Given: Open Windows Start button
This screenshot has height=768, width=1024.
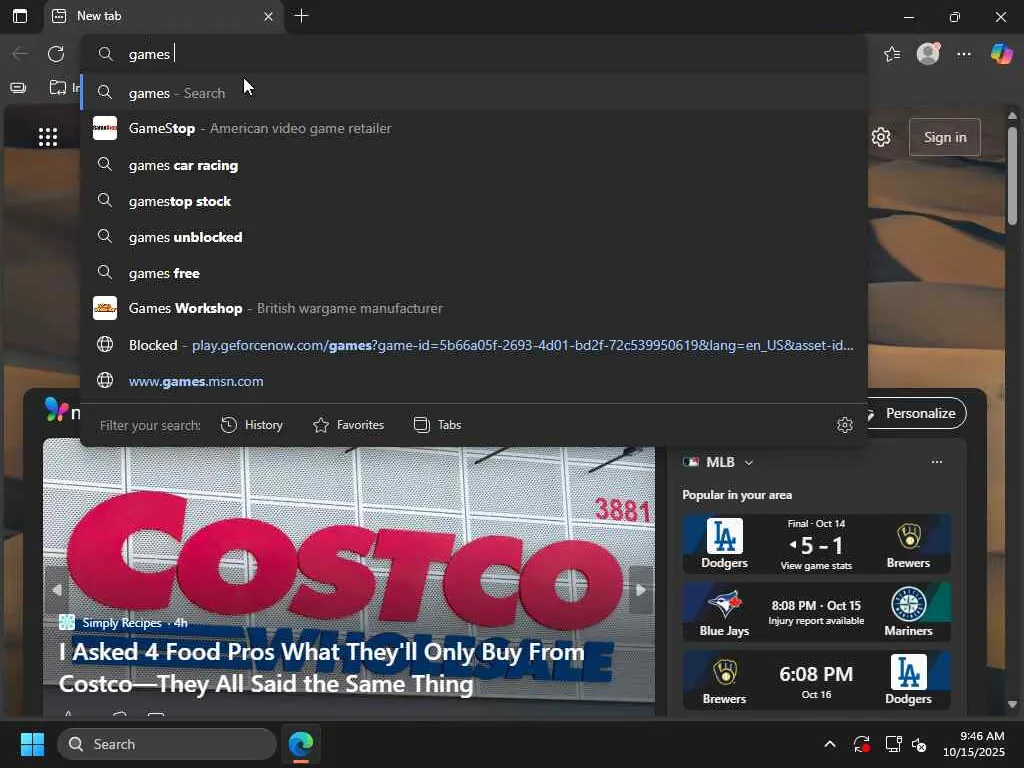Looking at the screenshot, I should point(32,744).
